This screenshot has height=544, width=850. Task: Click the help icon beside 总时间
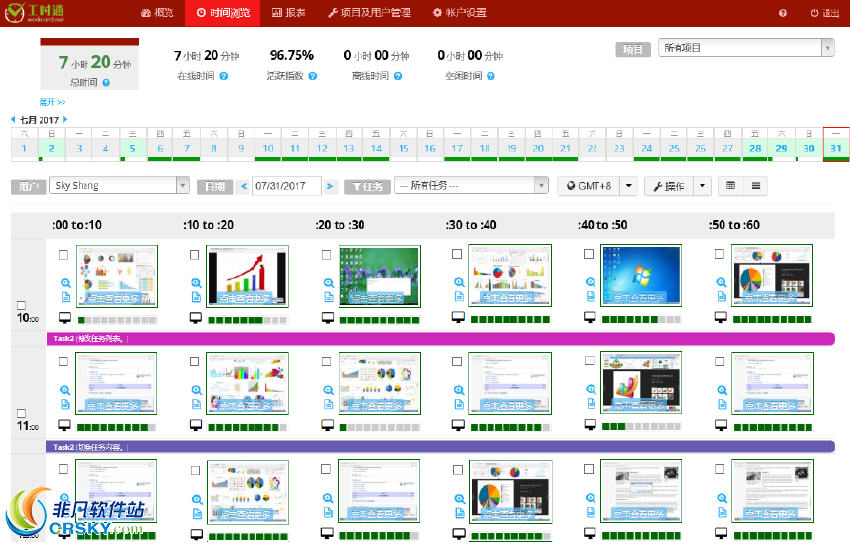[106, 83]
